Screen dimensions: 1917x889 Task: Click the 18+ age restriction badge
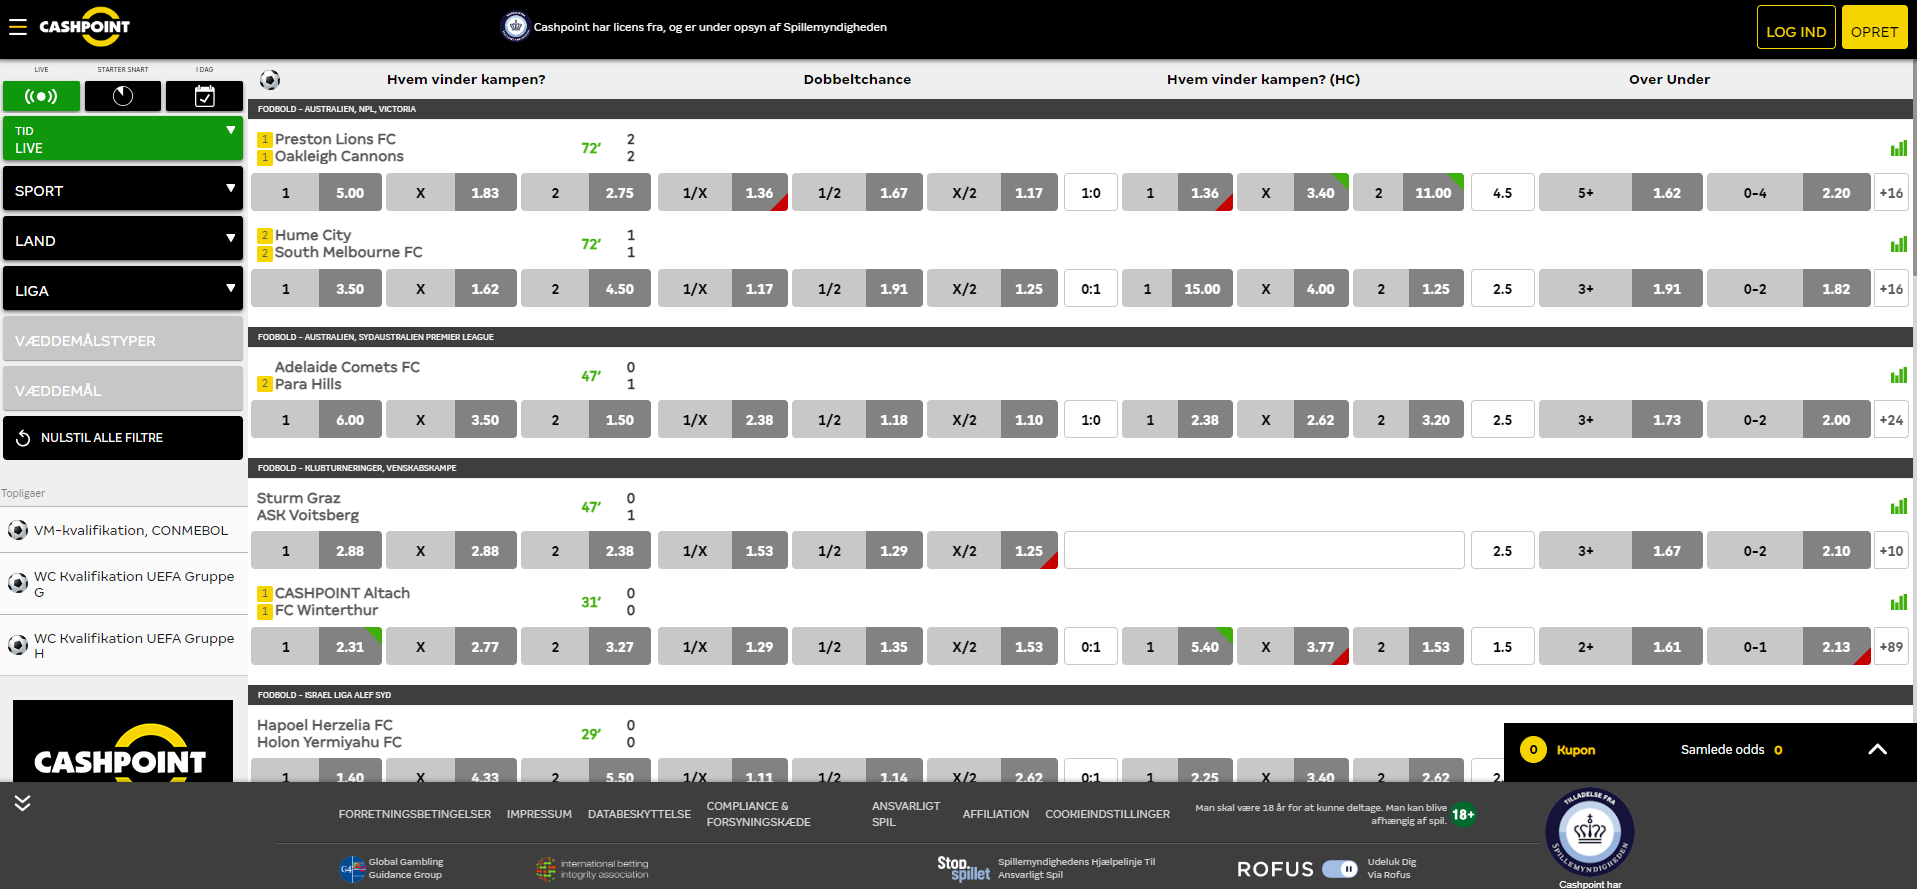[x=1463, y=814]
